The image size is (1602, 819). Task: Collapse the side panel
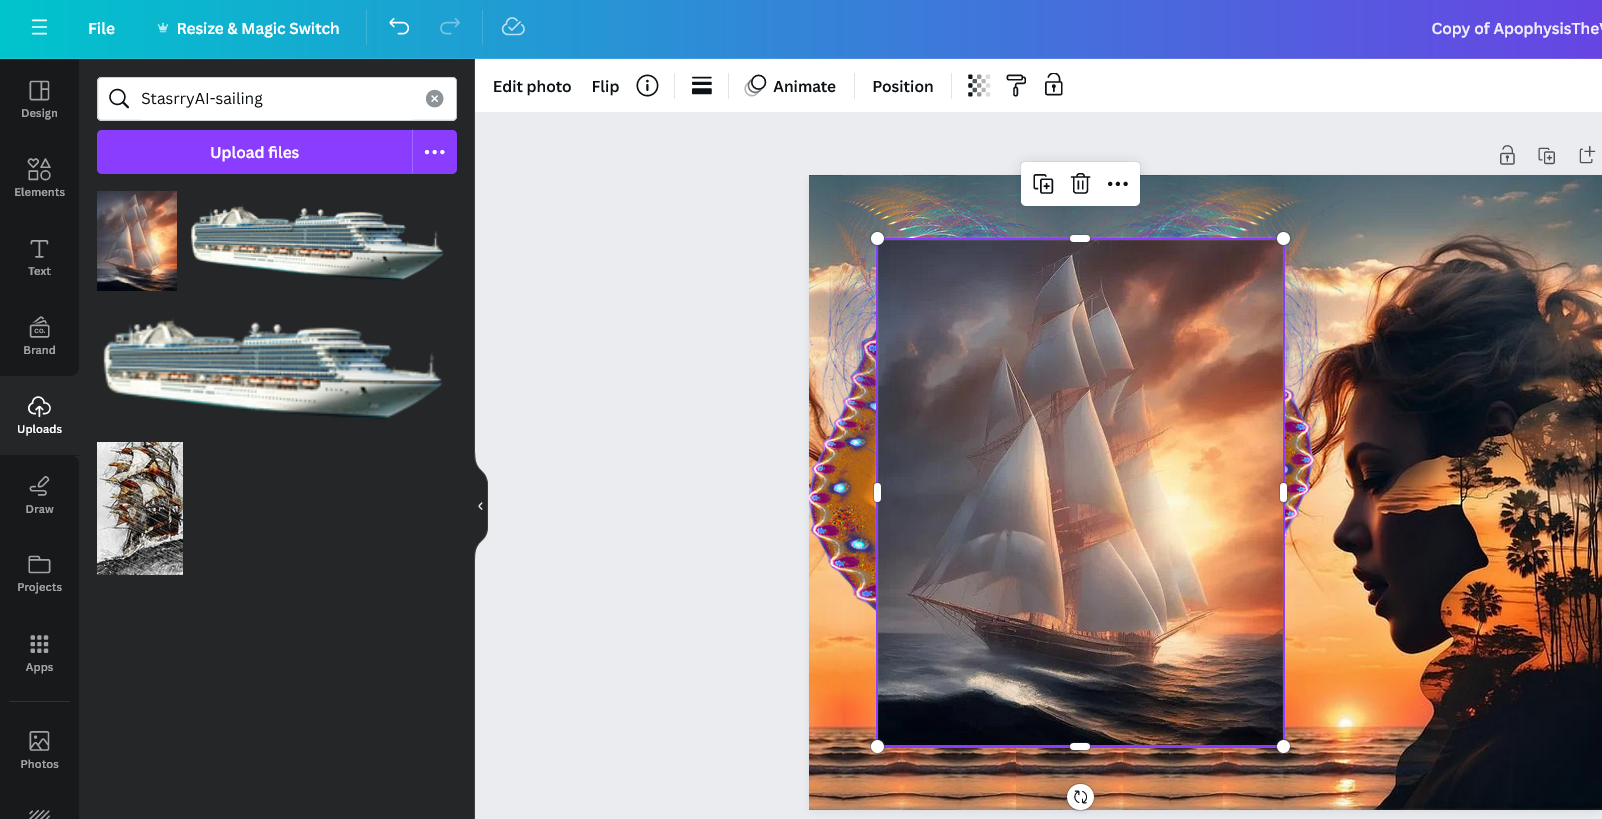click(x=481, y=506)
